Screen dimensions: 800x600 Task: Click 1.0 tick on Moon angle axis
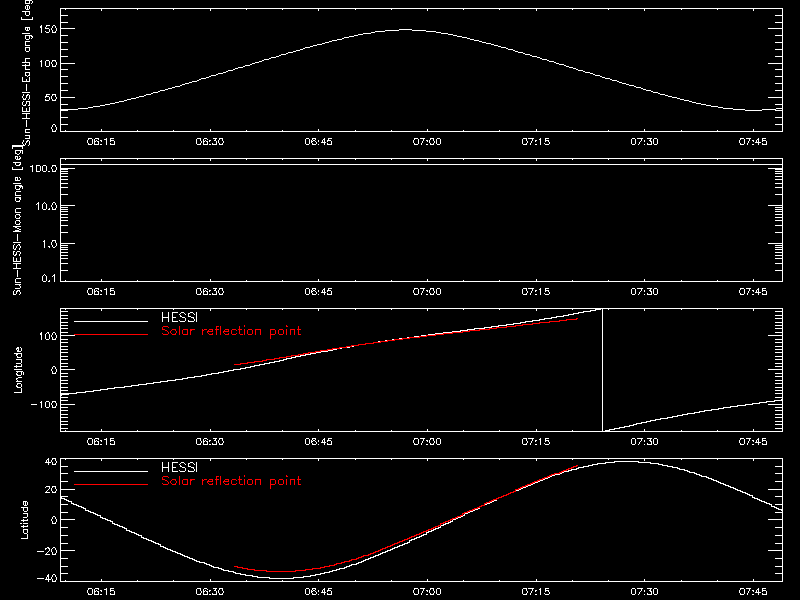49,244
